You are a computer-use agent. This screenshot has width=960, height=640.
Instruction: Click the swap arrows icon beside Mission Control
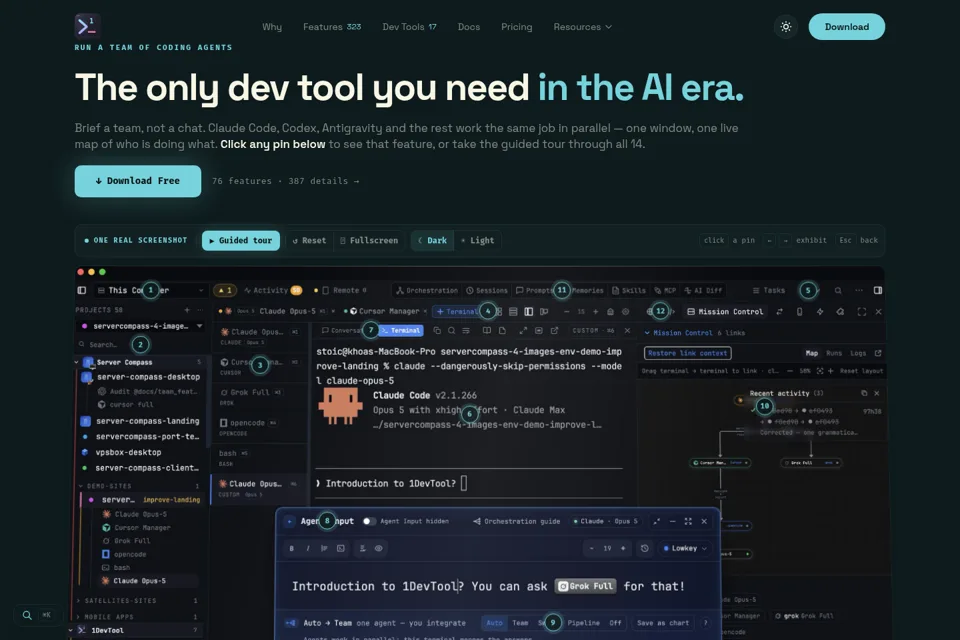click(779, 312)
